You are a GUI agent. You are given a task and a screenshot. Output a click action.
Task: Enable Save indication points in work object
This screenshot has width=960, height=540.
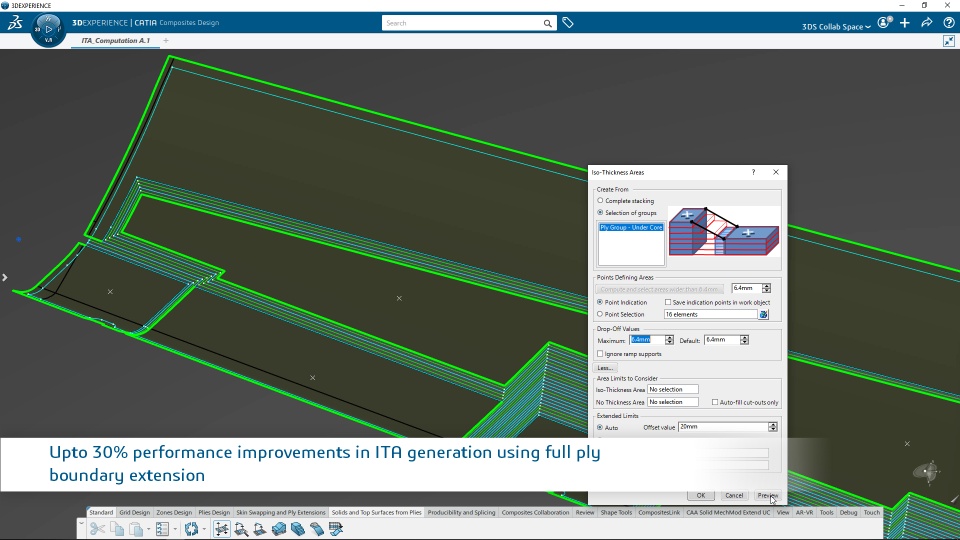(x=668, y=302)
